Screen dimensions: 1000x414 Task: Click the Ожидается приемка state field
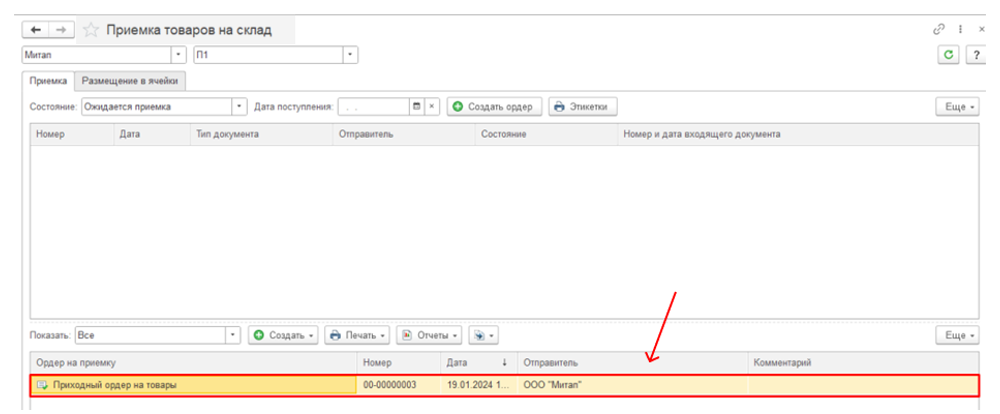coord(157,107)
